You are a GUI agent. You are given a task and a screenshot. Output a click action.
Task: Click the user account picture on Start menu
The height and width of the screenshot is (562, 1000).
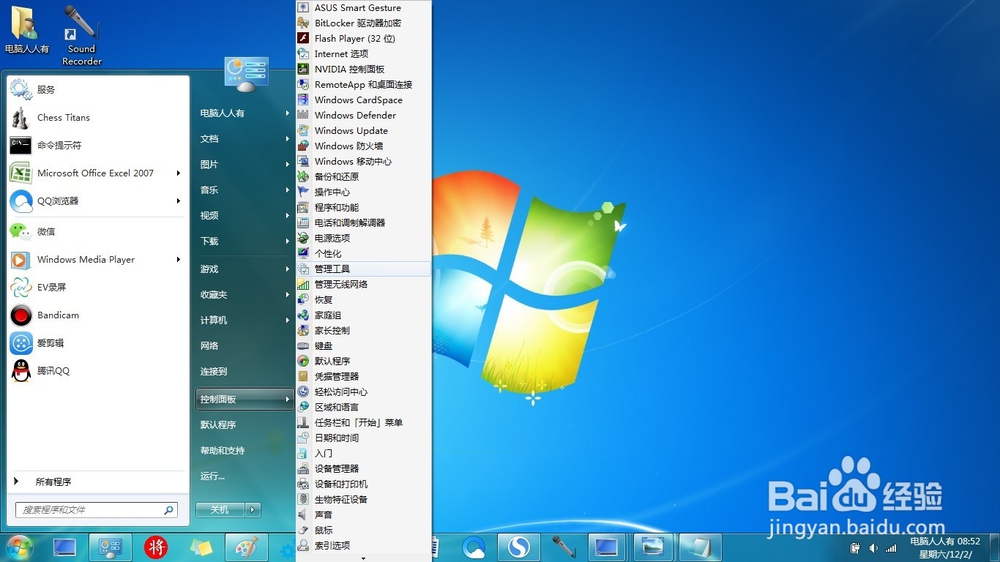246,74
